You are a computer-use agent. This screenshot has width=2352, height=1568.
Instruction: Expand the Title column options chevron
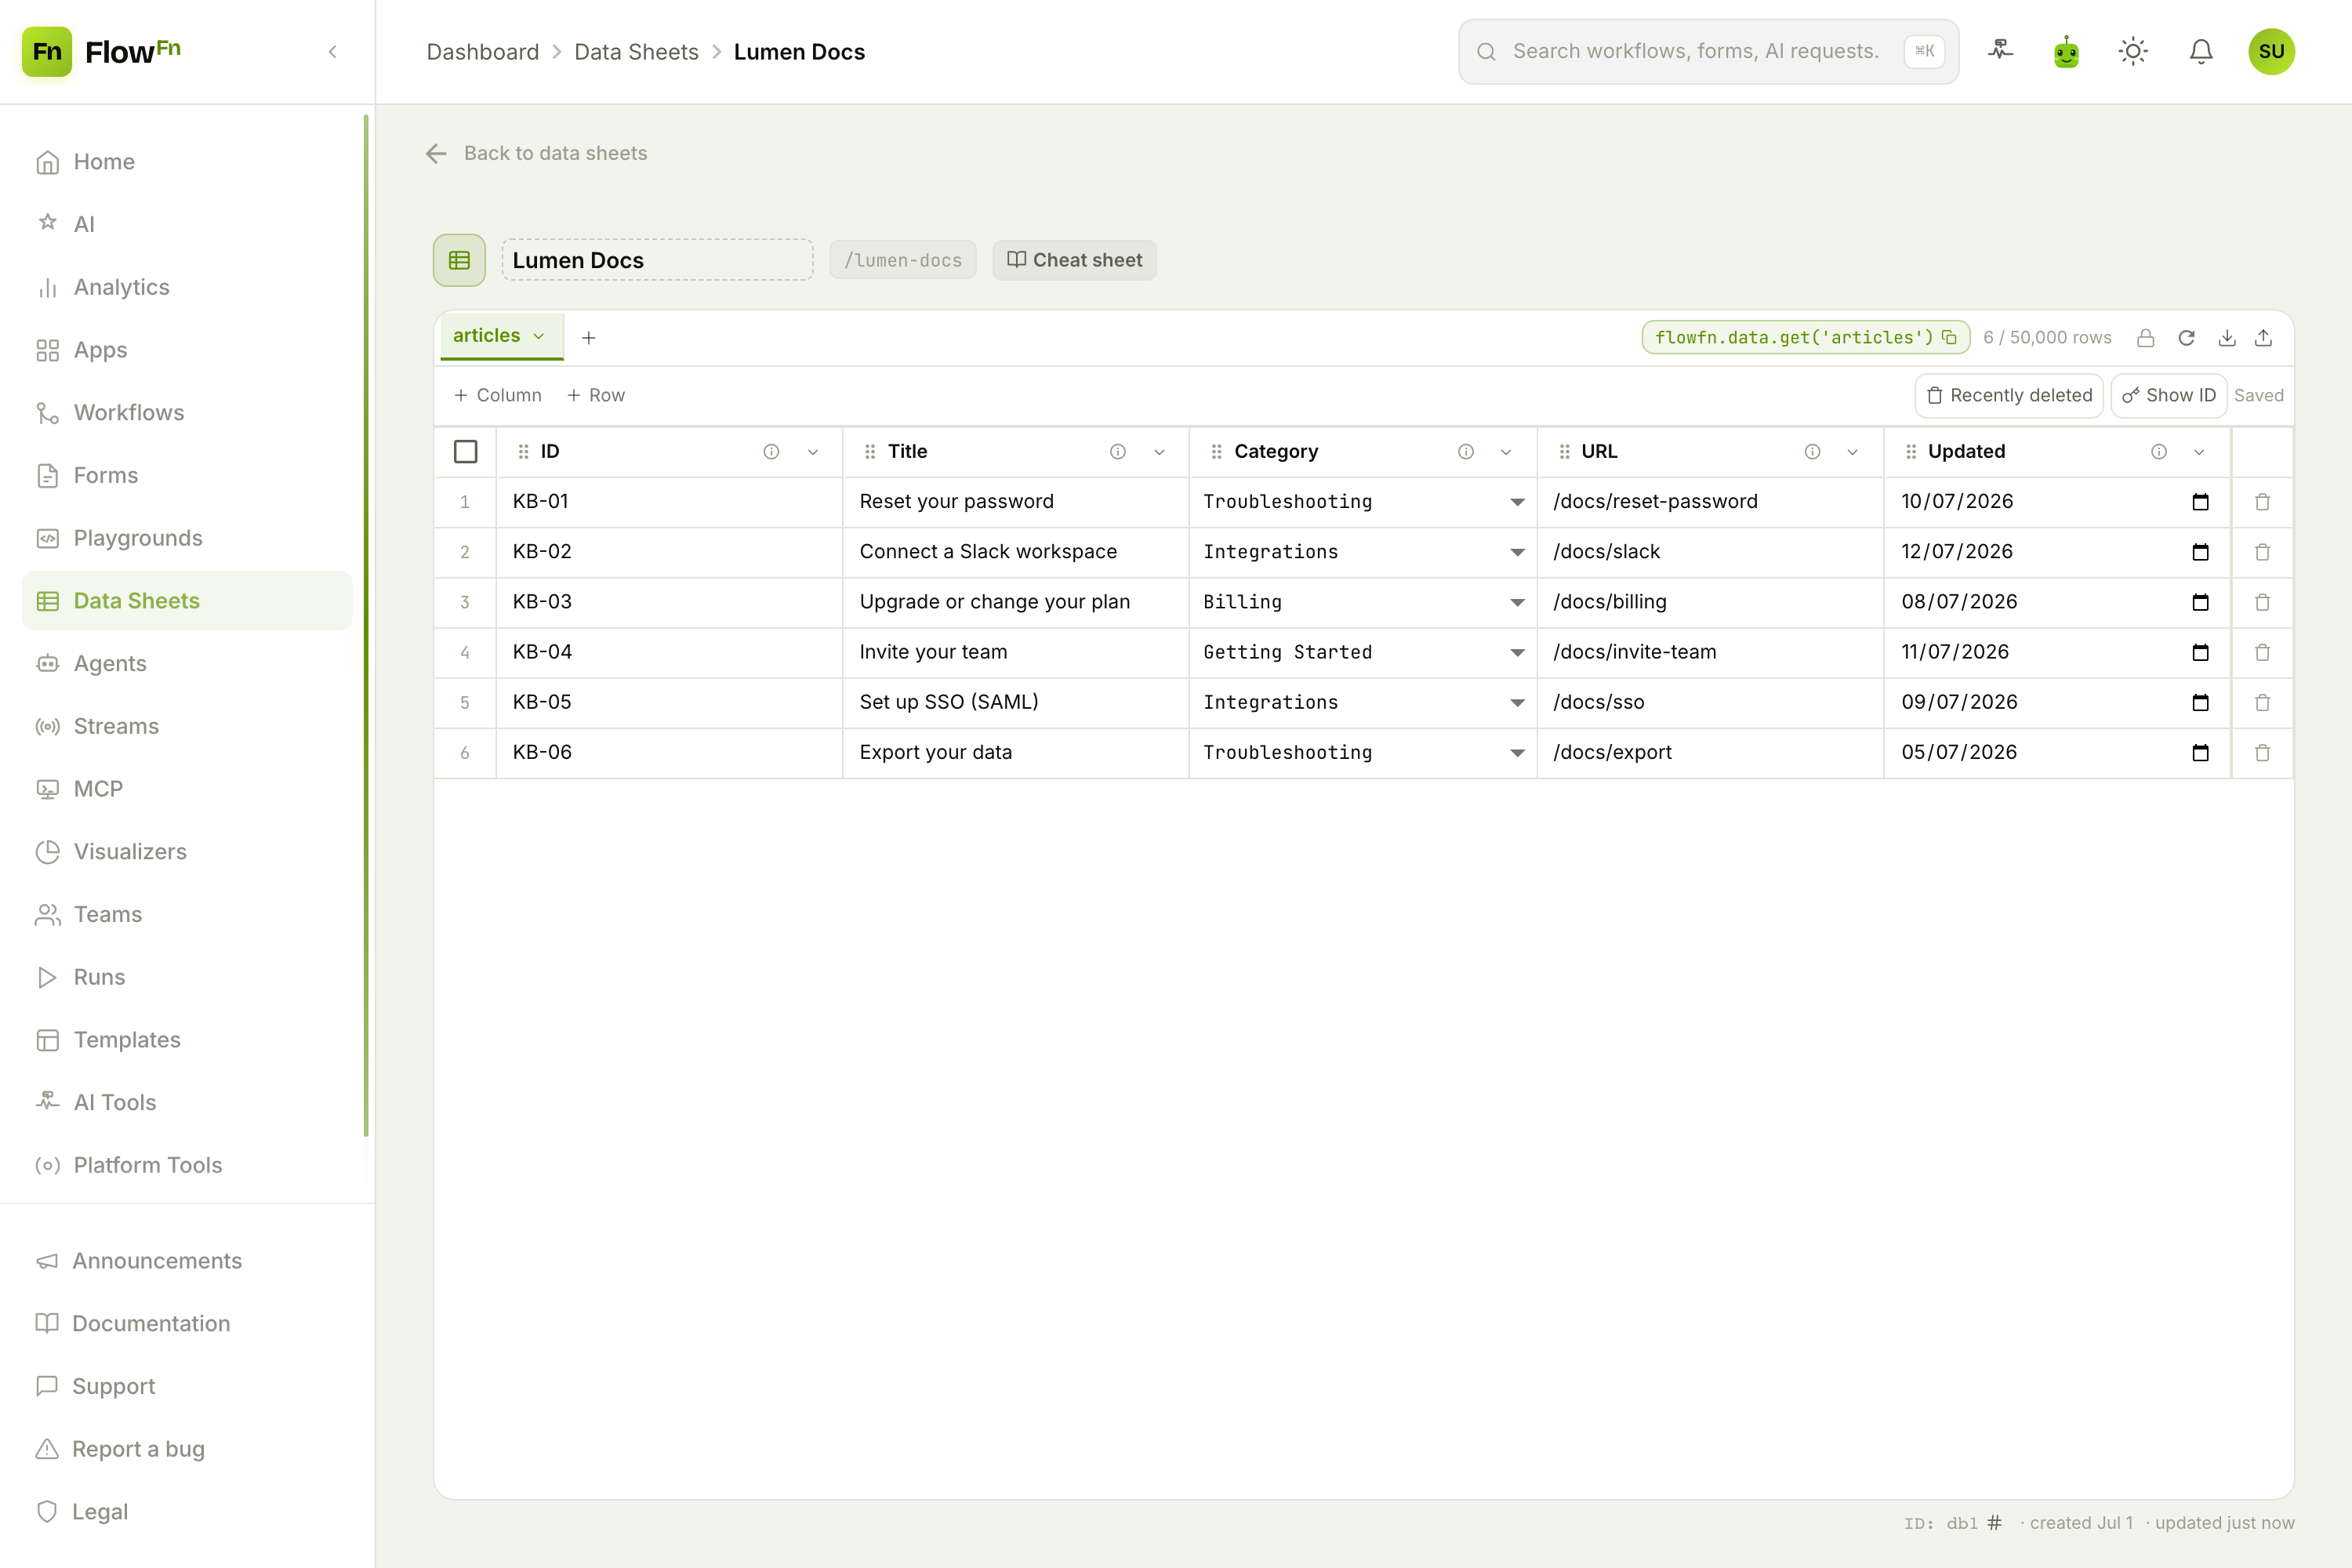pyautogui.click(x=1160, y=452)
